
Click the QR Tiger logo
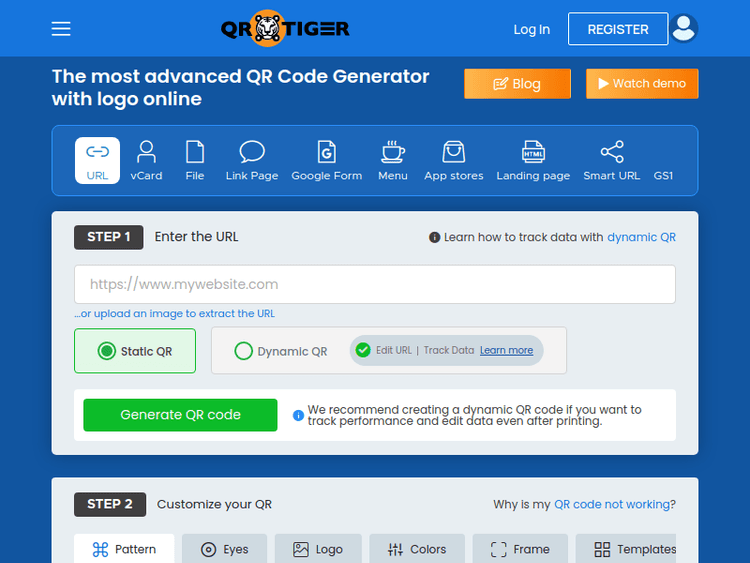tap(285, 29)
